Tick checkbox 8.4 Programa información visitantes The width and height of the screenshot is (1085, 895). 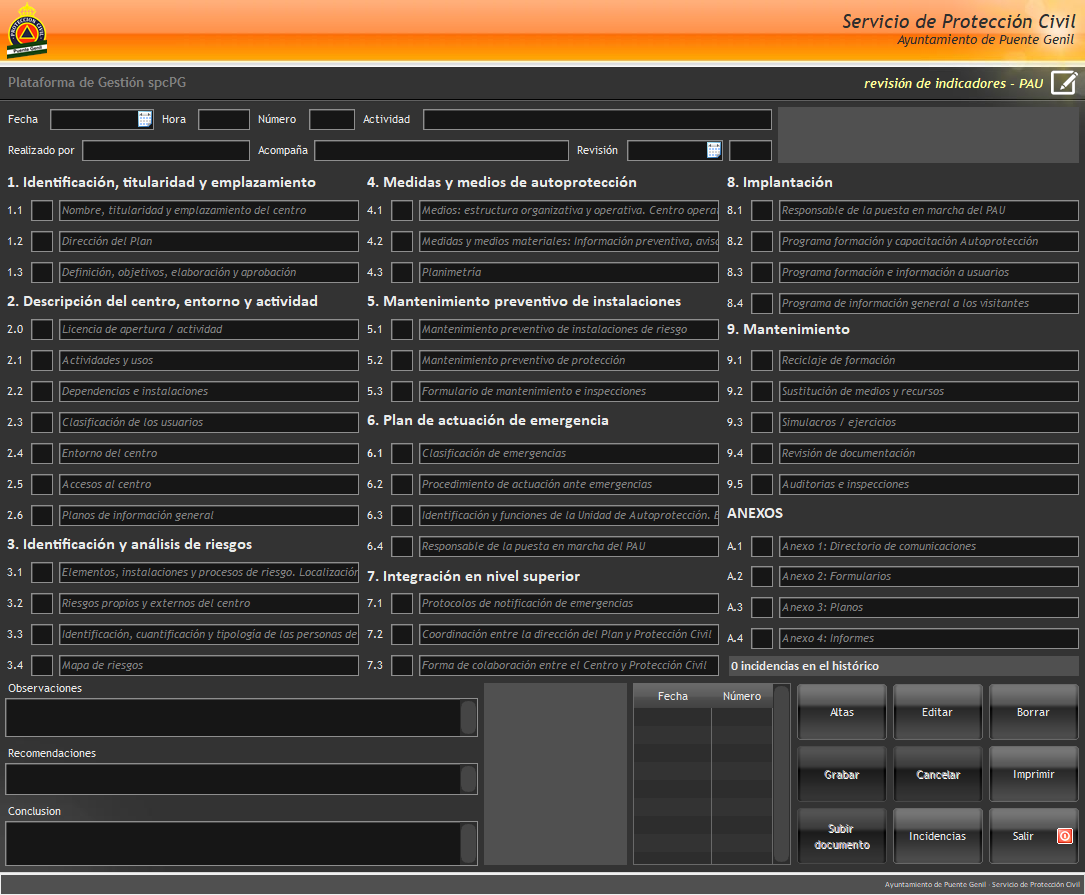point(762,303)
